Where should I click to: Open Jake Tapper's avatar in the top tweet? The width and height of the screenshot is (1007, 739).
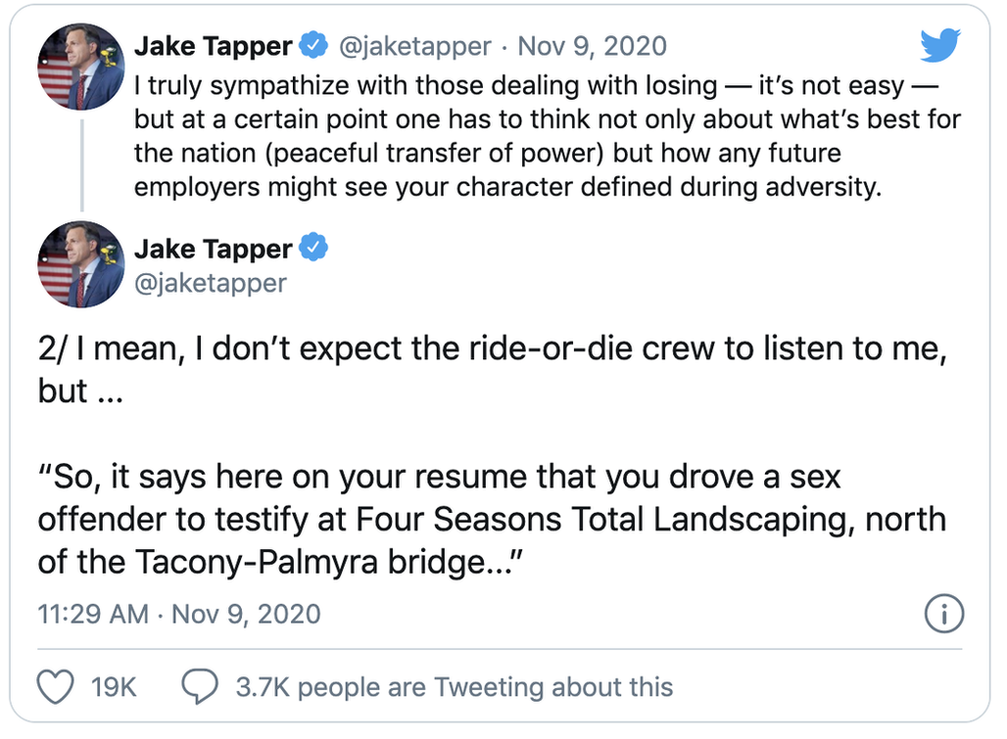coord(80,68)
